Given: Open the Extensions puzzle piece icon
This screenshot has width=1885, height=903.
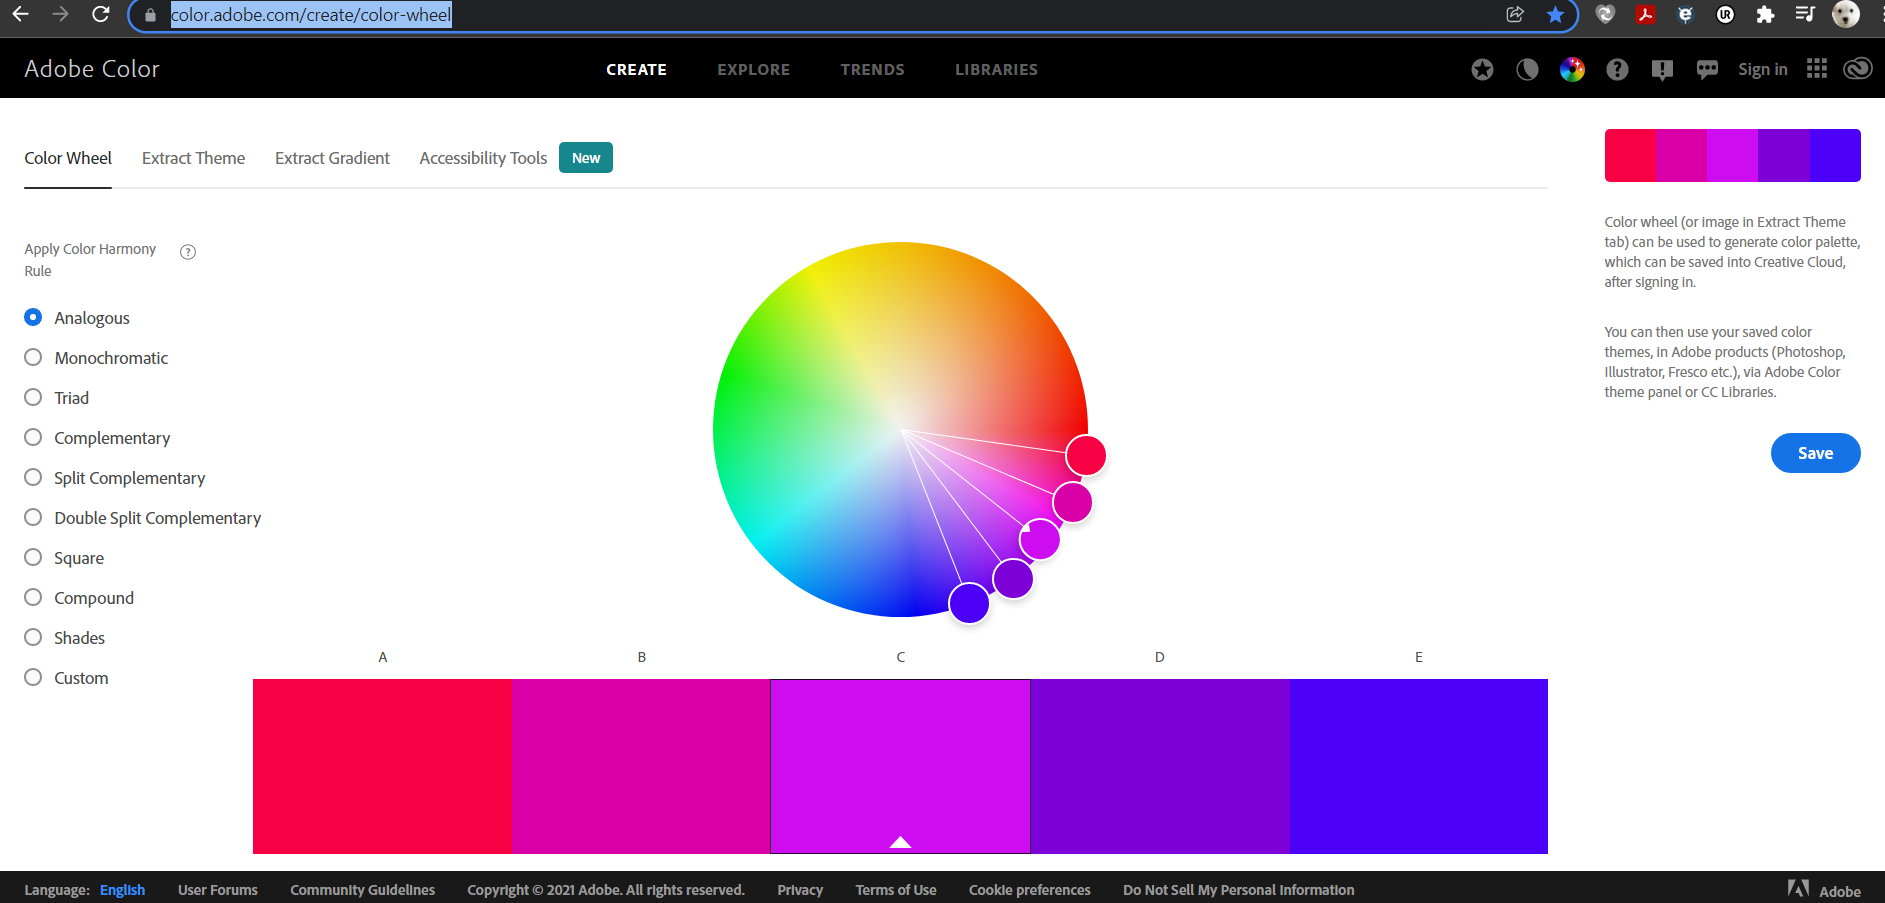Looking at the screenshot, I should (x=1765, y=14).
